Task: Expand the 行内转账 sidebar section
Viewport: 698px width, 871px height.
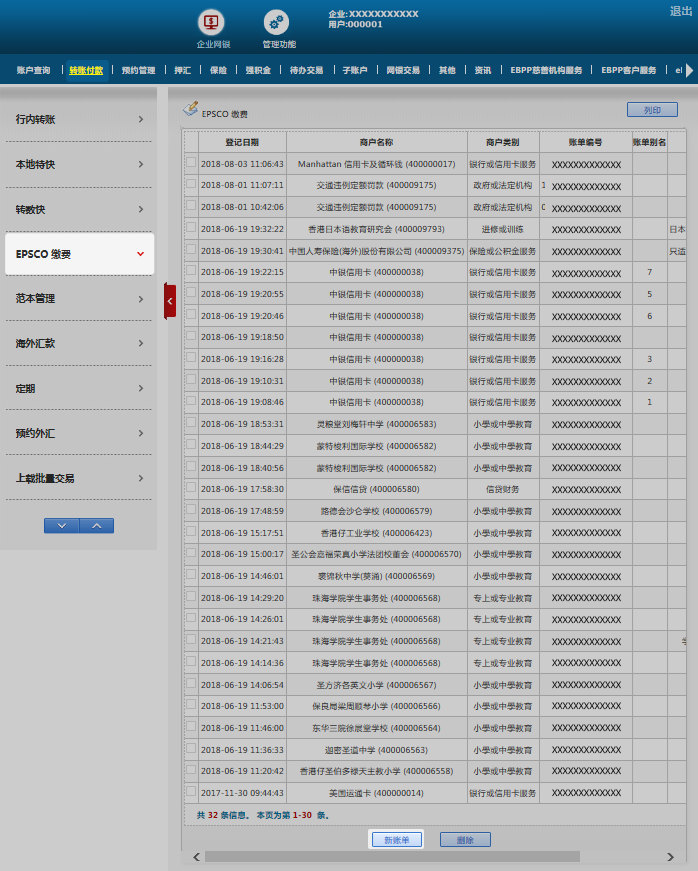Action: click(x=78, y=120)
